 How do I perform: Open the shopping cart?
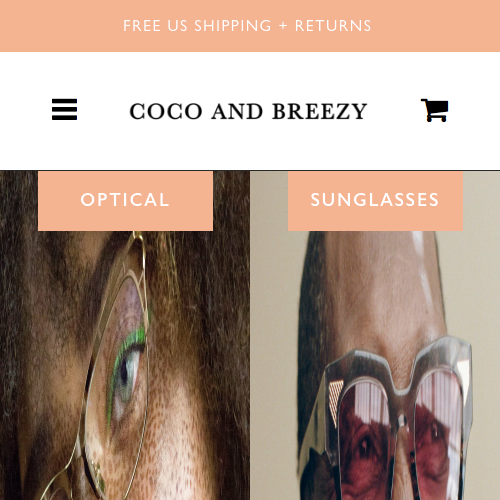tap(434, 110)
